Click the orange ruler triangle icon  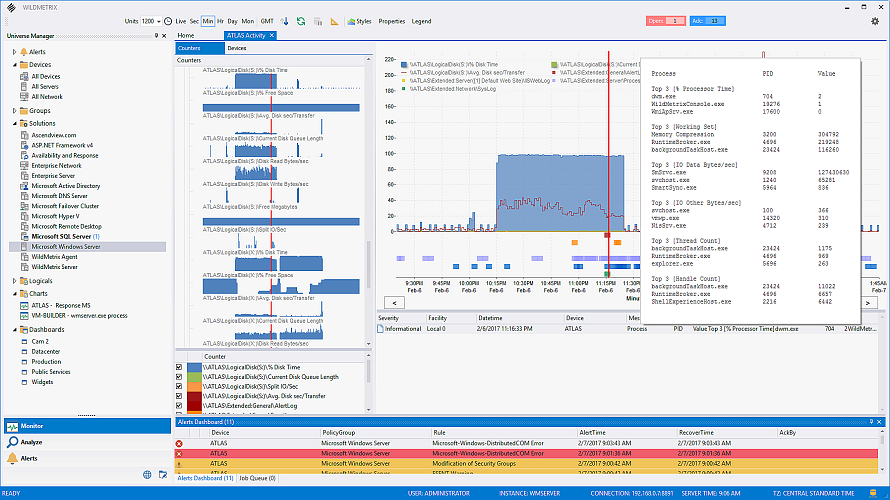click(x=334, y=22)
